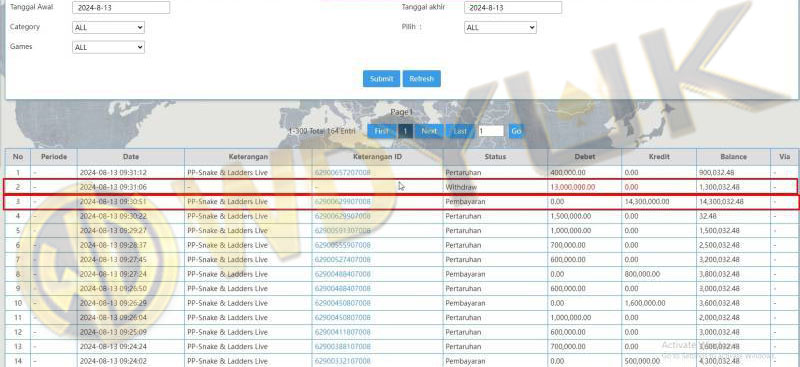
Task: Click the Tanggal Awal date field
Action: 121,8
